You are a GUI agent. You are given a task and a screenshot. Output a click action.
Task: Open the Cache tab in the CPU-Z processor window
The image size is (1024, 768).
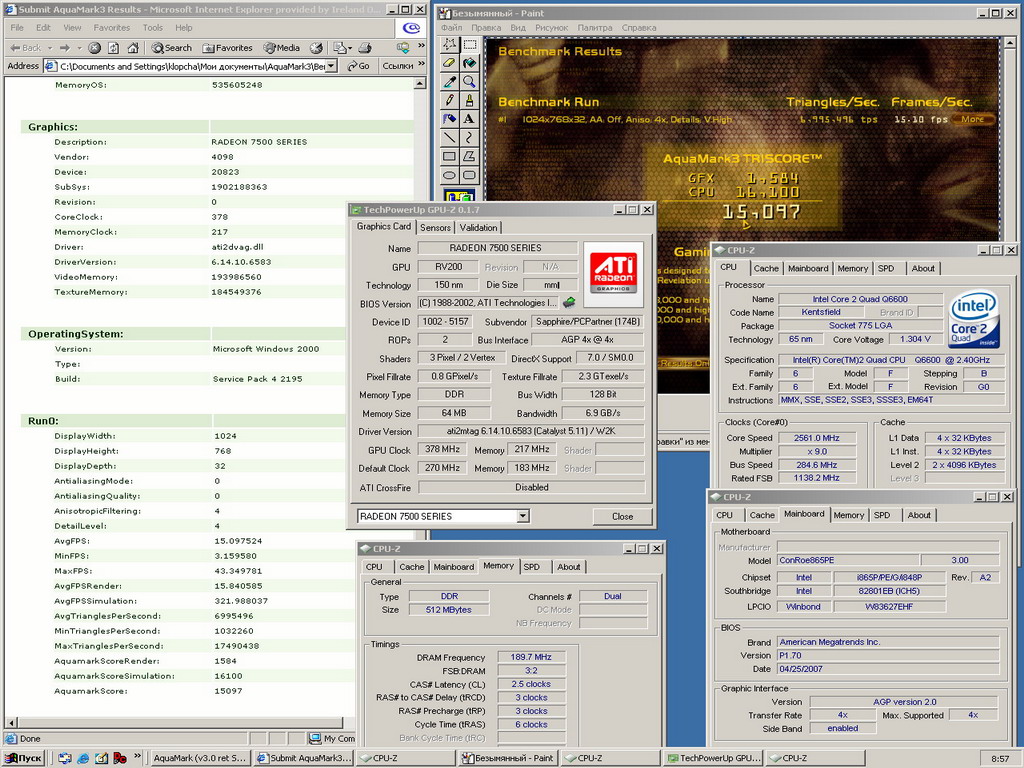[766, 268]
